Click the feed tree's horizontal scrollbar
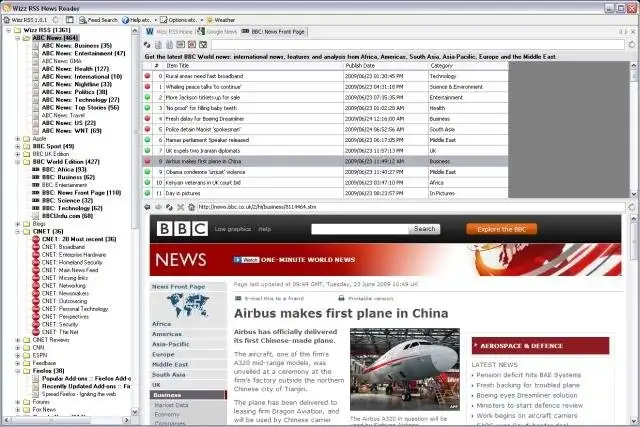Screen dimensions: 640x427 point(67,420)
